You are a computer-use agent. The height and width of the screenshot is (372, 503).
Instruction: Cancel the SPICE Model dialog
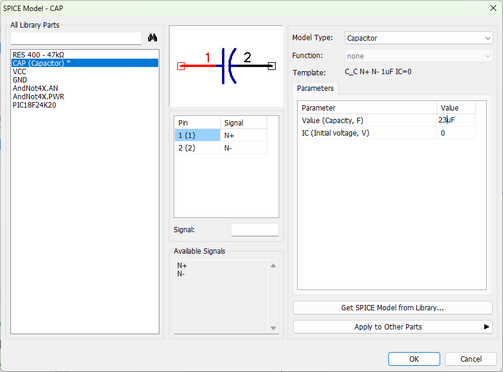[x=471, y=359]
